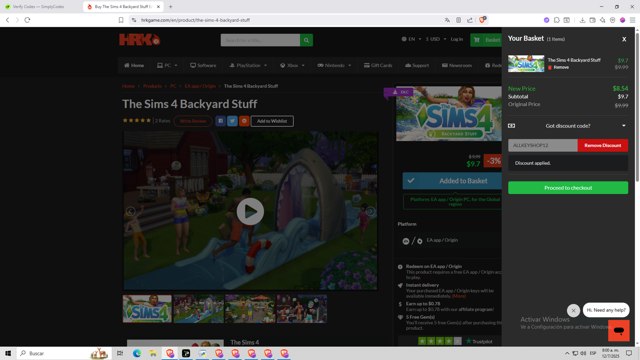This screenshot has height=360, width=640.
Task: Expand the PC menu dropdown
Action: (167, 65)
